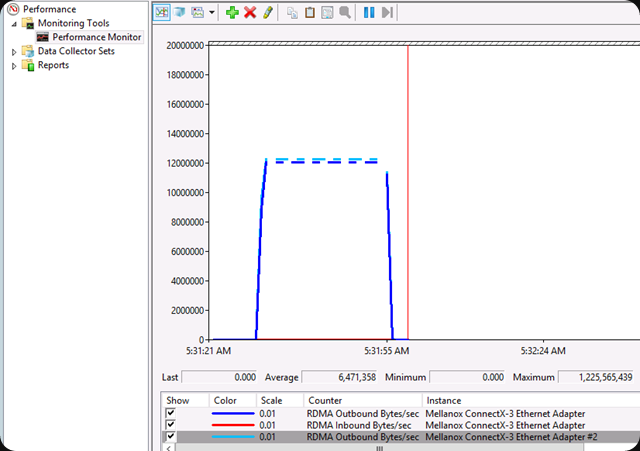Click Color column header
This screenshot has height=451, width=640.
233,400
